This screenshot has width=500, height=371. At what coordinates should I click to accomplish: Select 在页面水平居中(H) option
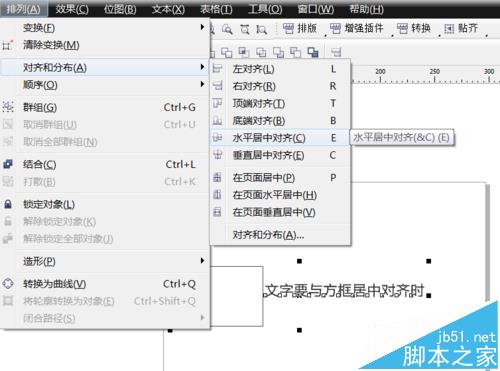point(280,195)
